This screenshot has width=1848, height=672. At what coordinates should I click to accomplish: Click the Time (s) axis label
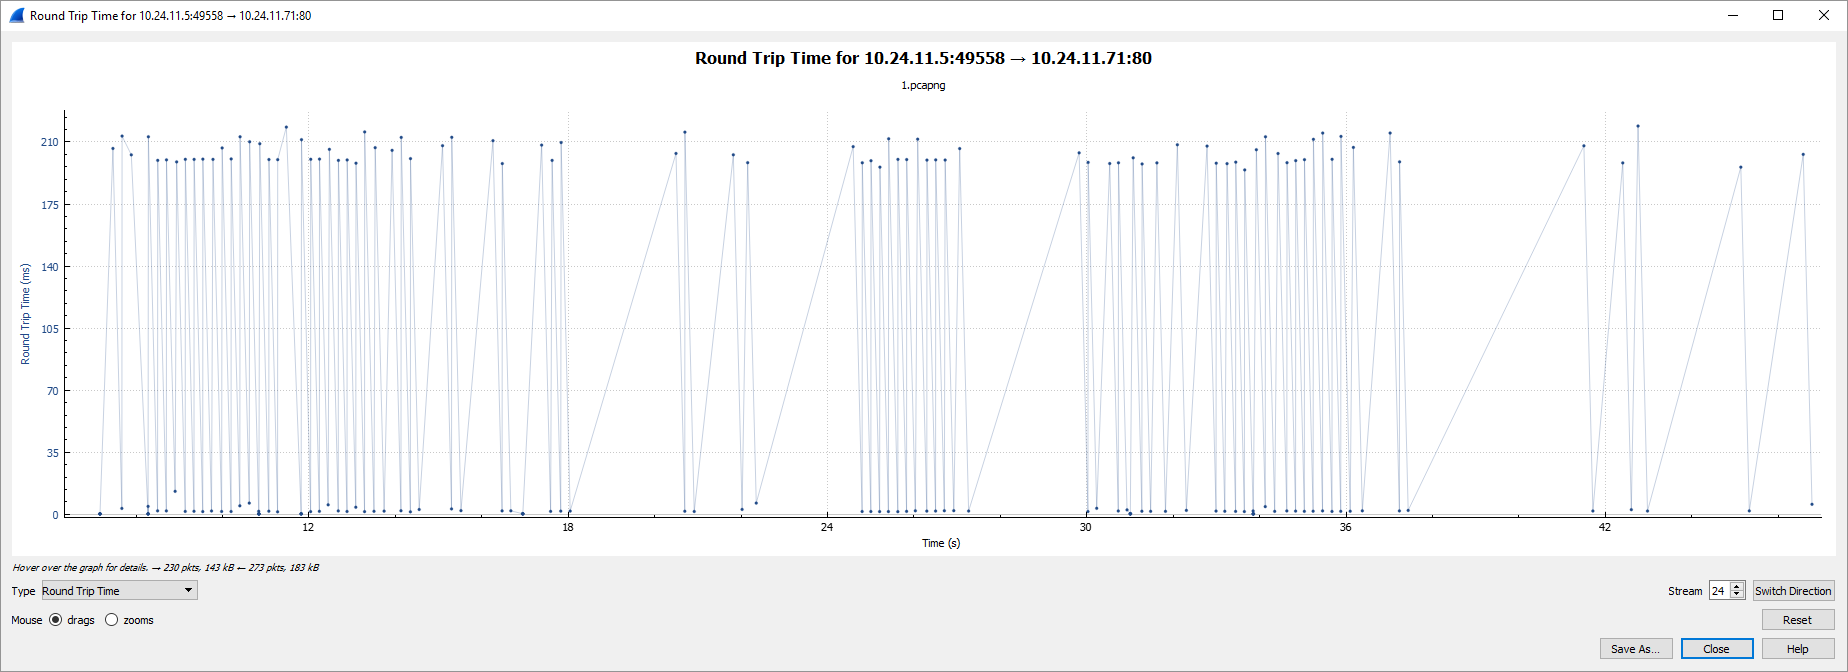pos(941,543)
